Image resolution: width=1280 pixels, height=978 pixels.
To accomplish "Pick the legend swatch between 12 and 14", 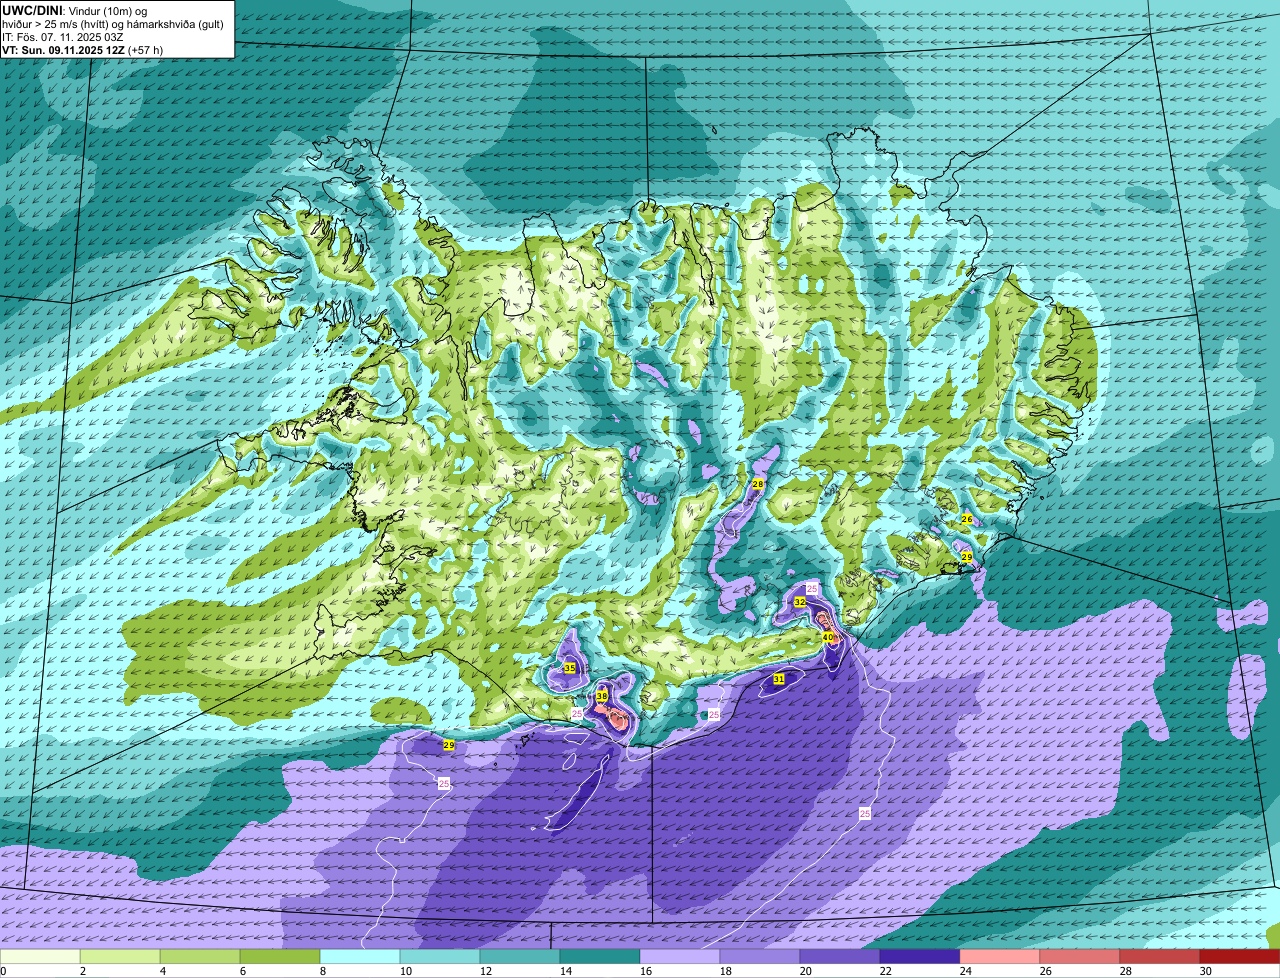I will click(520, 957).
